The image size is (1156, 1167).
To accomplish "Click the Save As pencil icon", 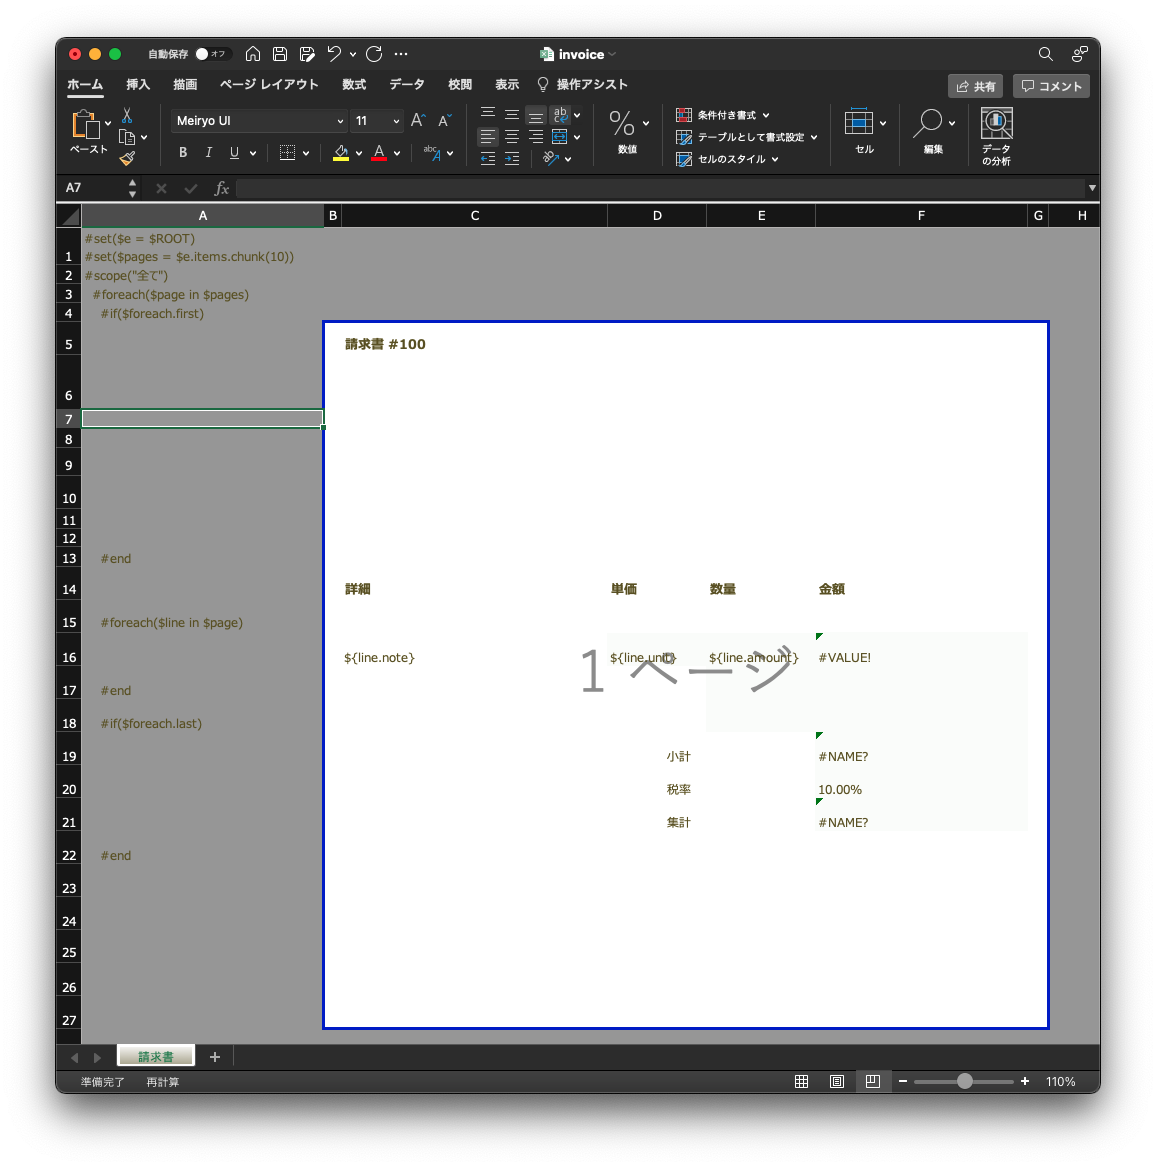I will 307,54.
